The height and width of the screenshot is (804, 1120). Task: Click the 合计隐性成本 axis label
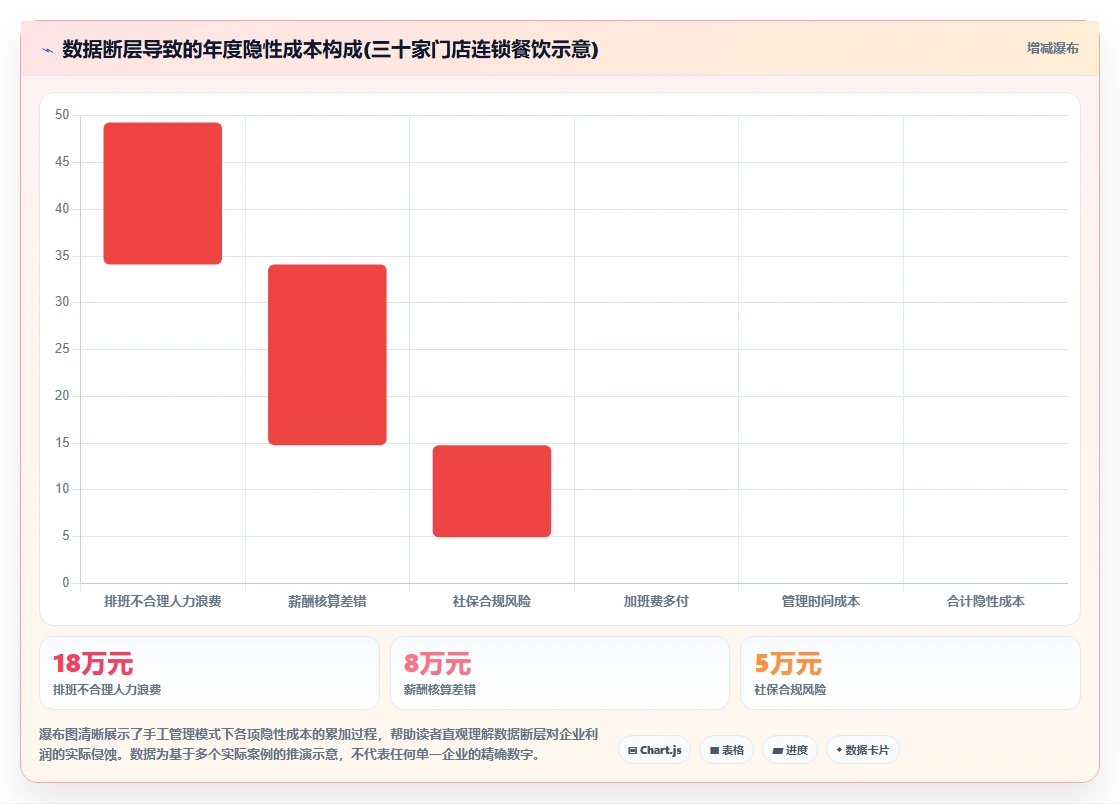click(x=986, y=601)
